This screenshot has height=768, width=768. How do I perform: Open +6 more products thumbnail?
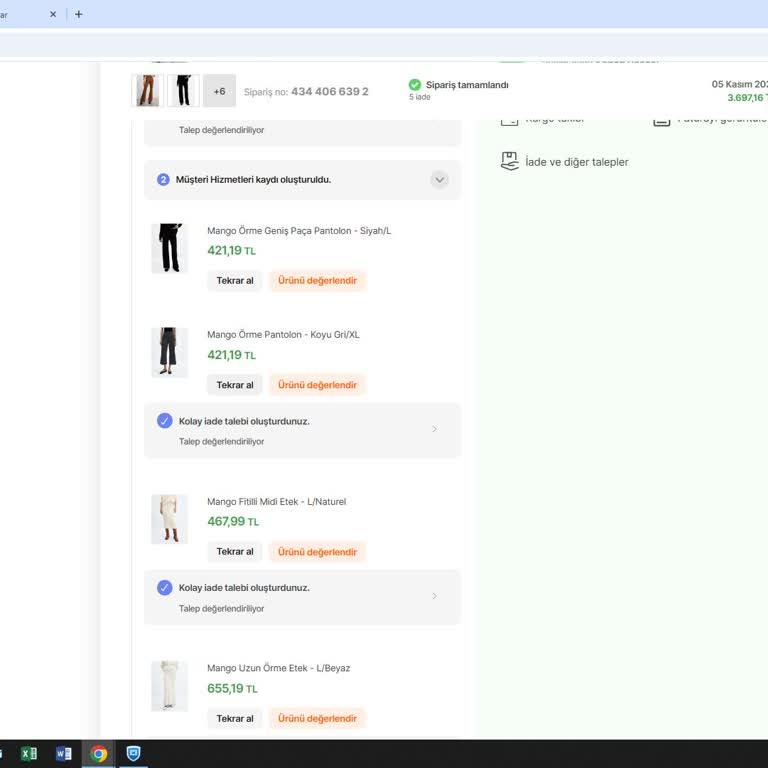[x=219, y=91]
